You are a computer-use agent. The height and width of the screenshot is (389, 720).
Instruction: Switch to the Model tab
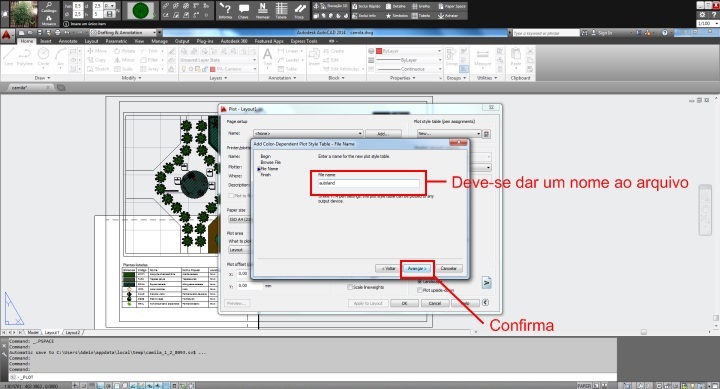click(33, 332)
